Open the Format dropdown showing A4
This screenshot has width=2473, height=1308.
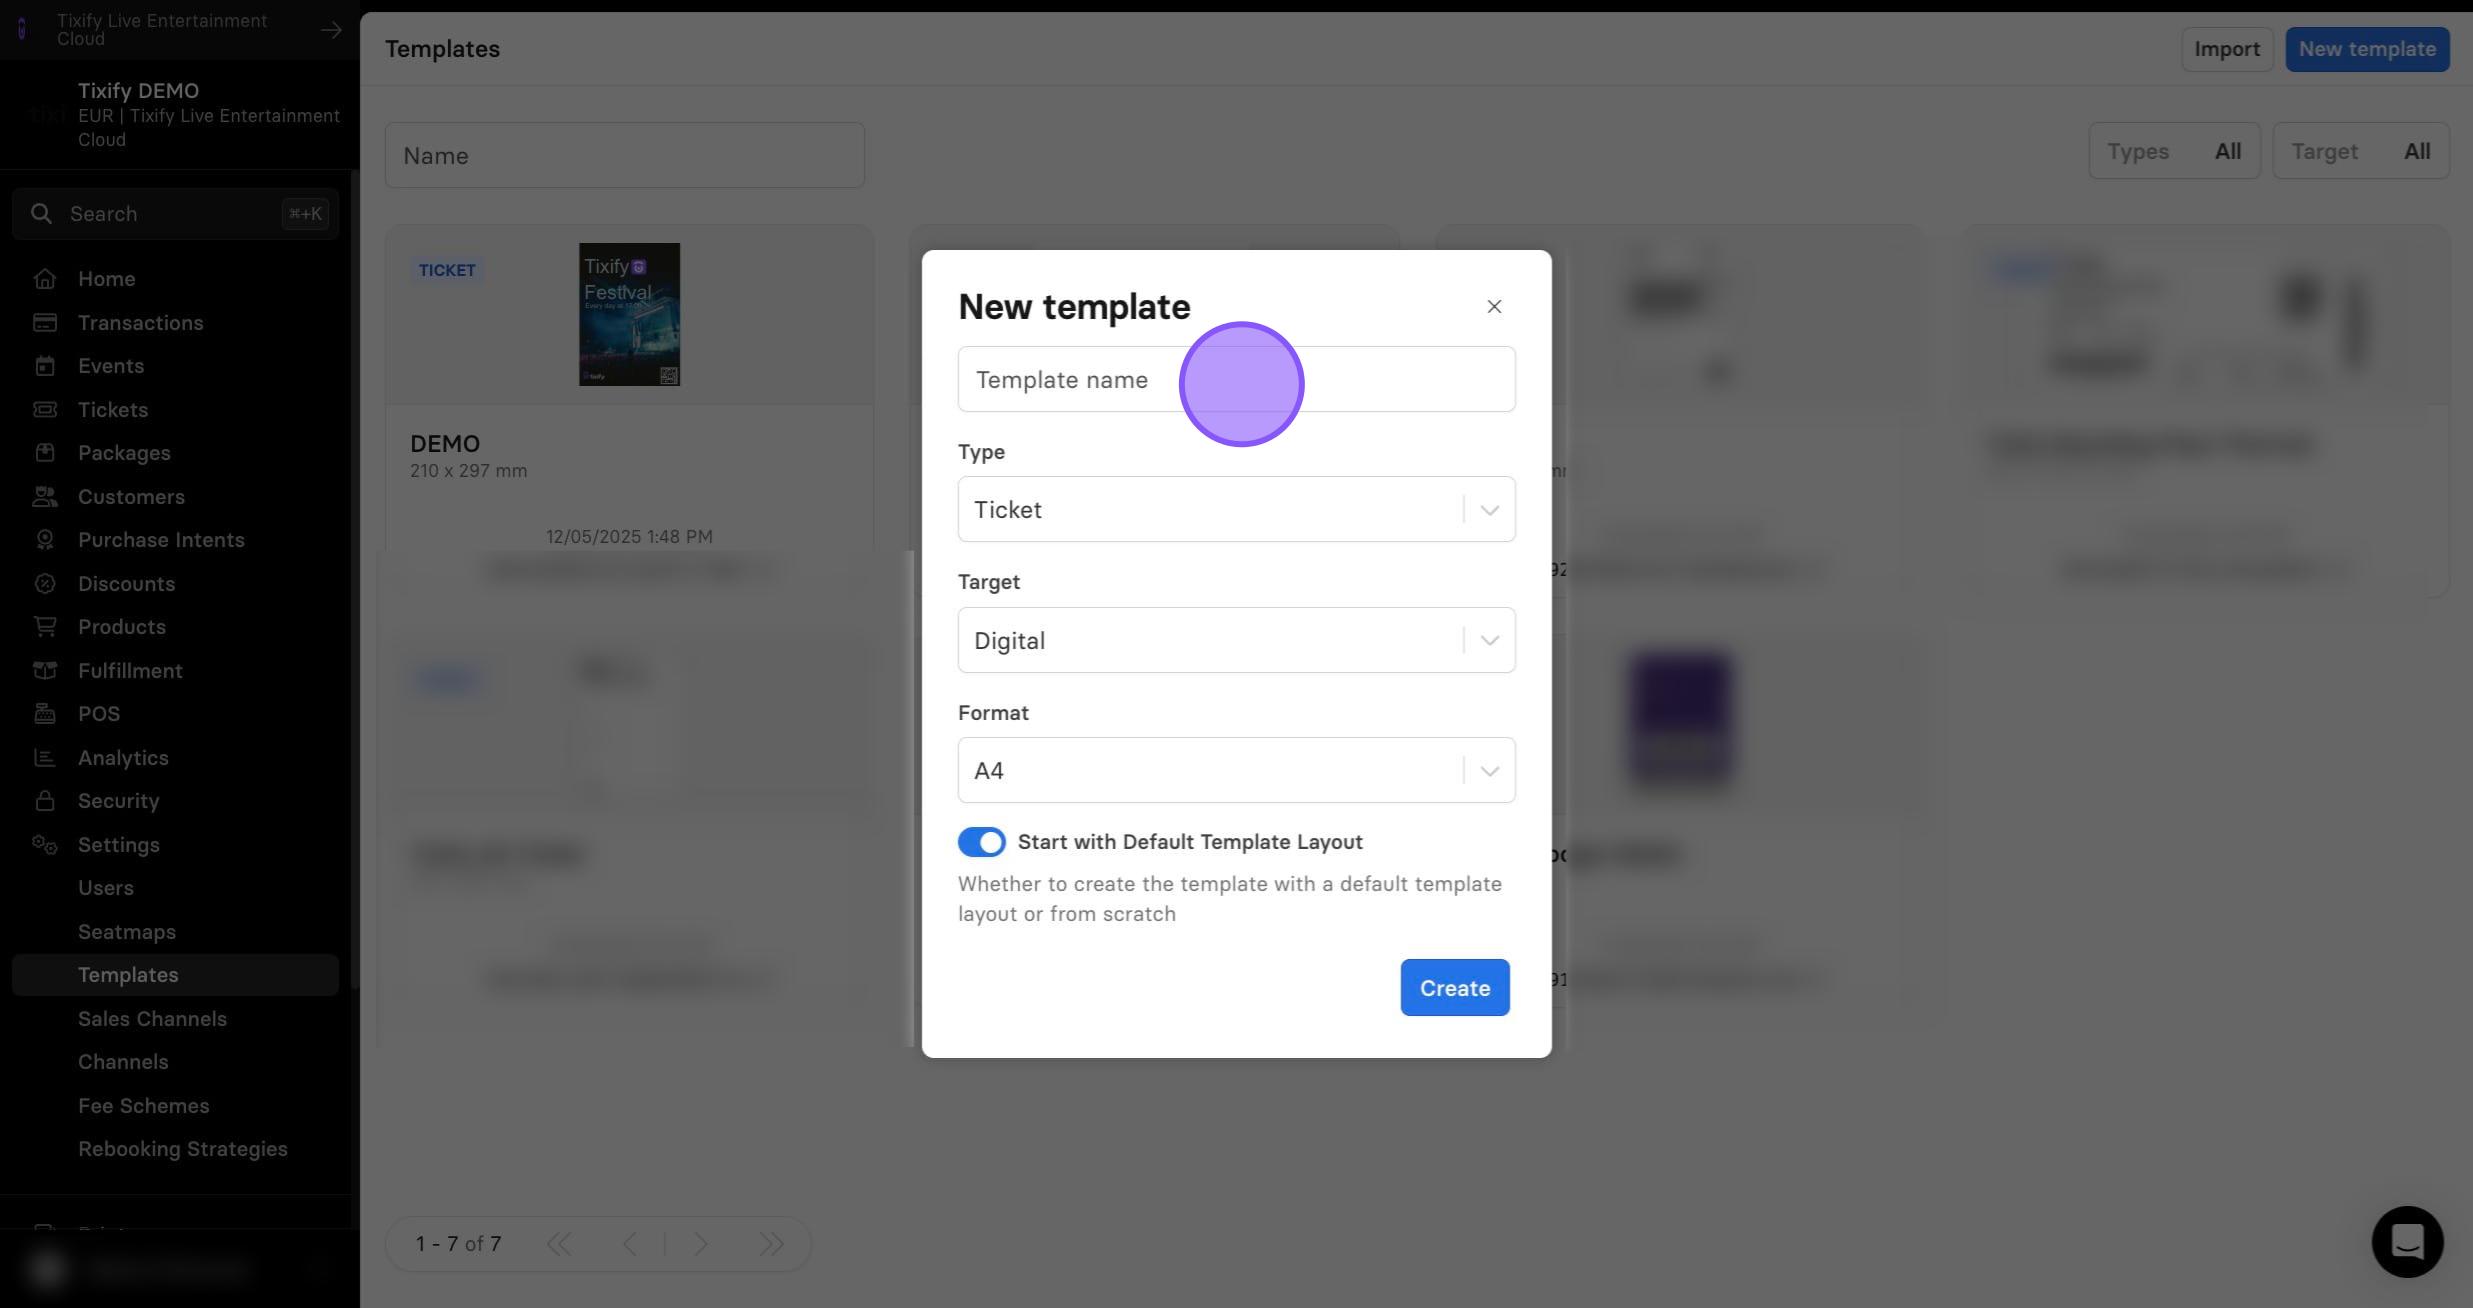(1236, 770)
